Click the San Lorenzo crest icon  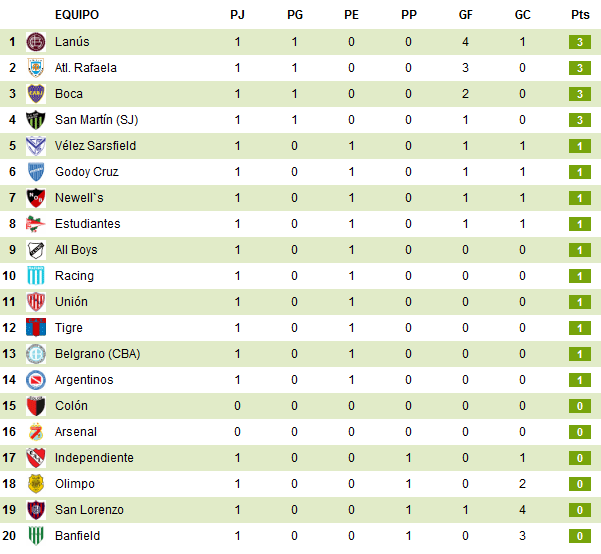click(x=36, y=510)
